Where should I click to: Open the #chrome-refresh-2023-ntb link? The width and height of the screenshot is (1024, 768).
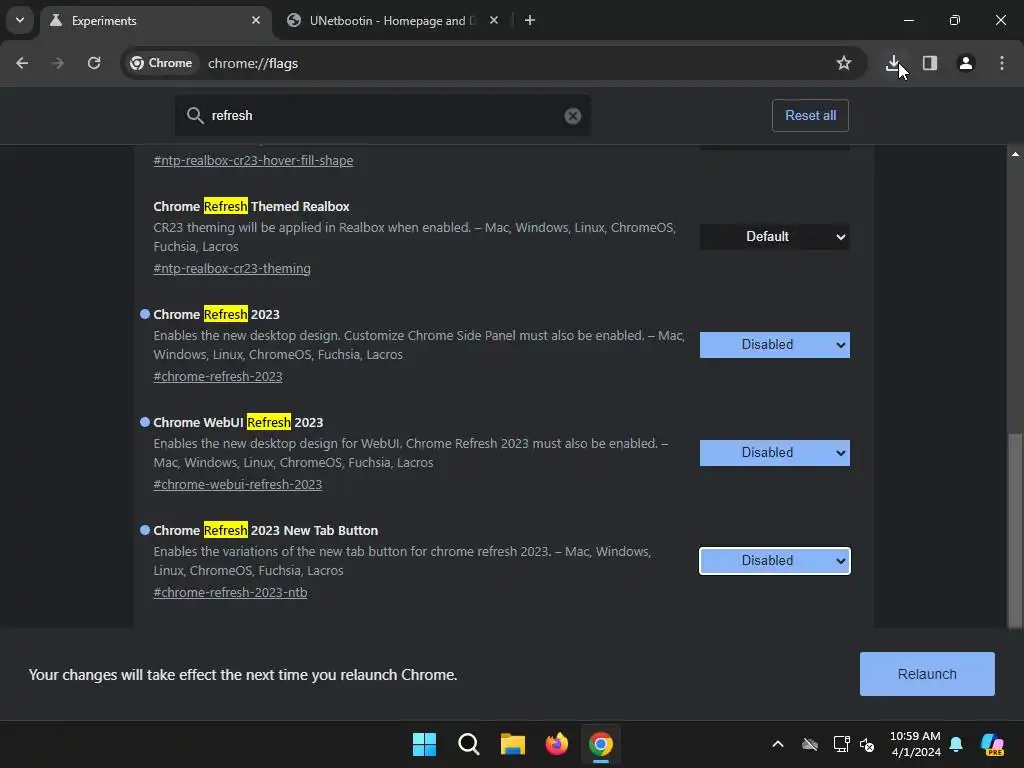230,592
